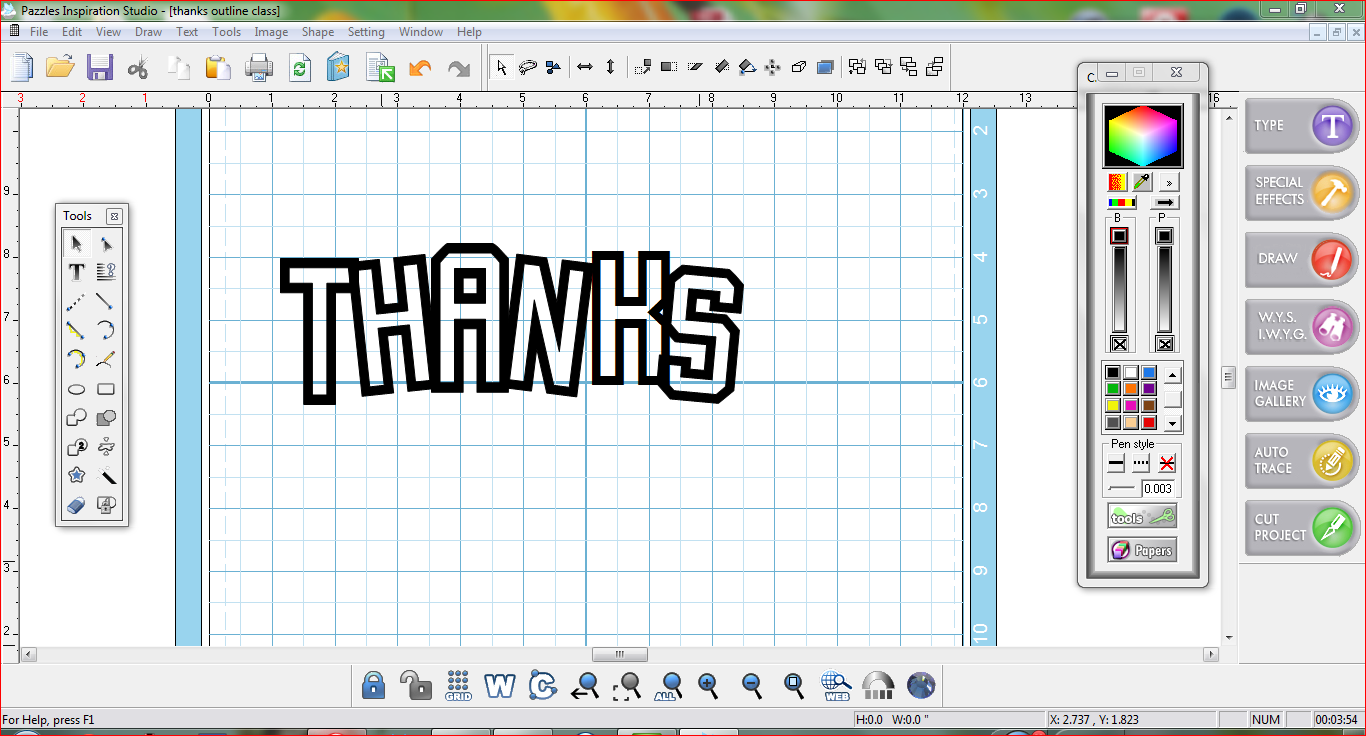Toggle the unlock padlock icon
The height and width of the screenshot is (736, 1366).
tap(415, 685)
